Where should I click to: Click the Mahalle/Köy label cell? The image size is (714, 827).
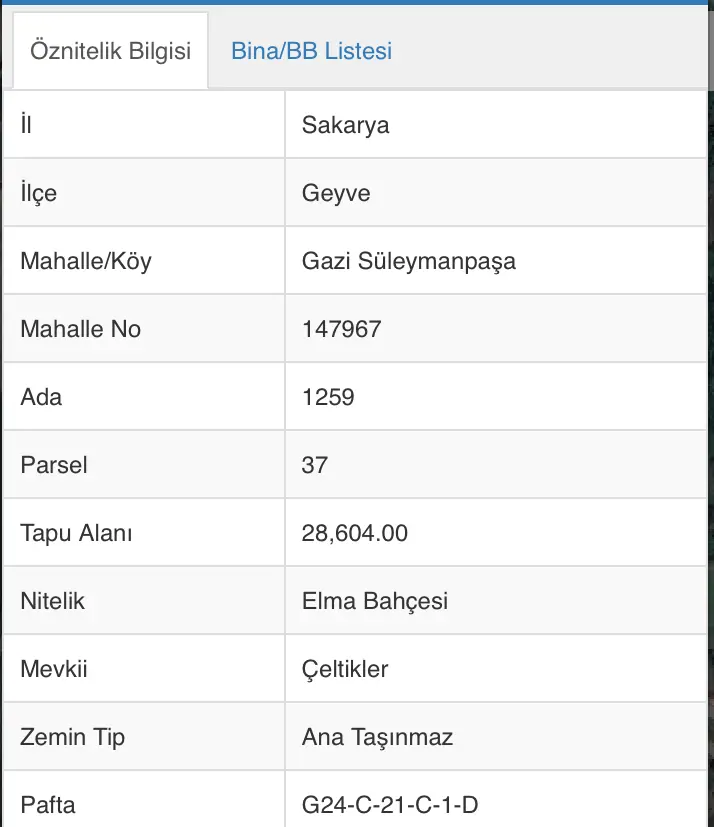(144, 261)
